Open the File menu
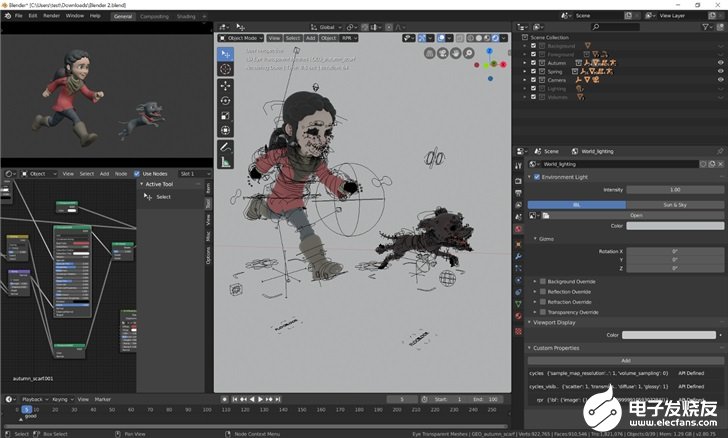The height and width of the screenshot is (438, 728). pos(19,16)
